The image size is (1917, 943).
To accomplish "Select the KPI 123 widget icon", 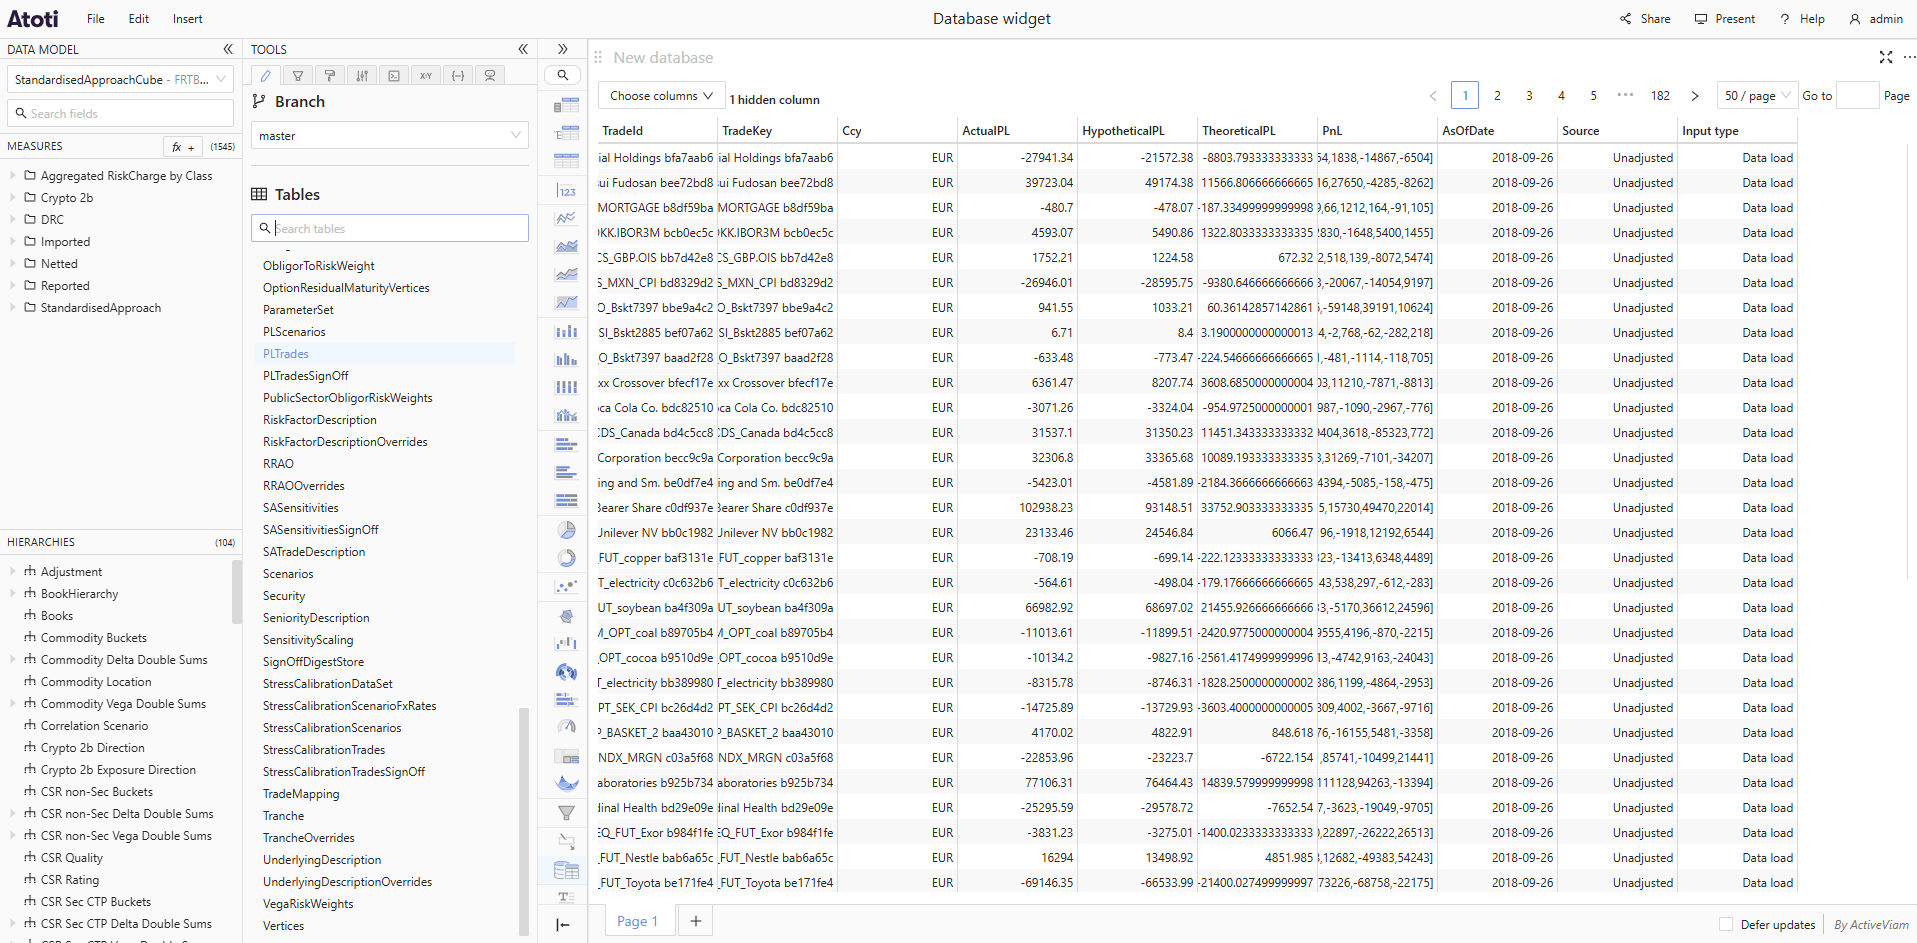I will [566, 190].
